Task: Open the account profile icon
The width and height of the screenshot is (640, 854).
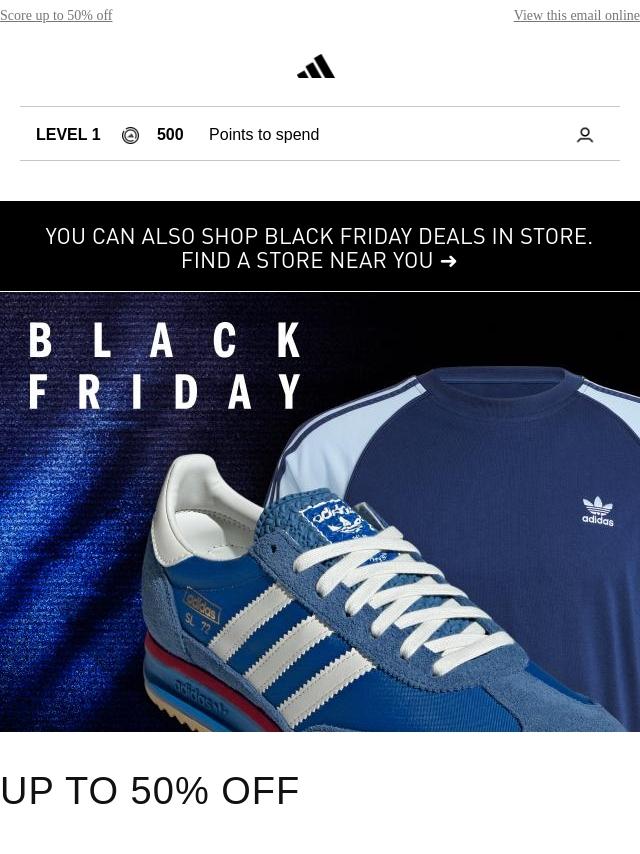Action: click(x=585, y=135)
